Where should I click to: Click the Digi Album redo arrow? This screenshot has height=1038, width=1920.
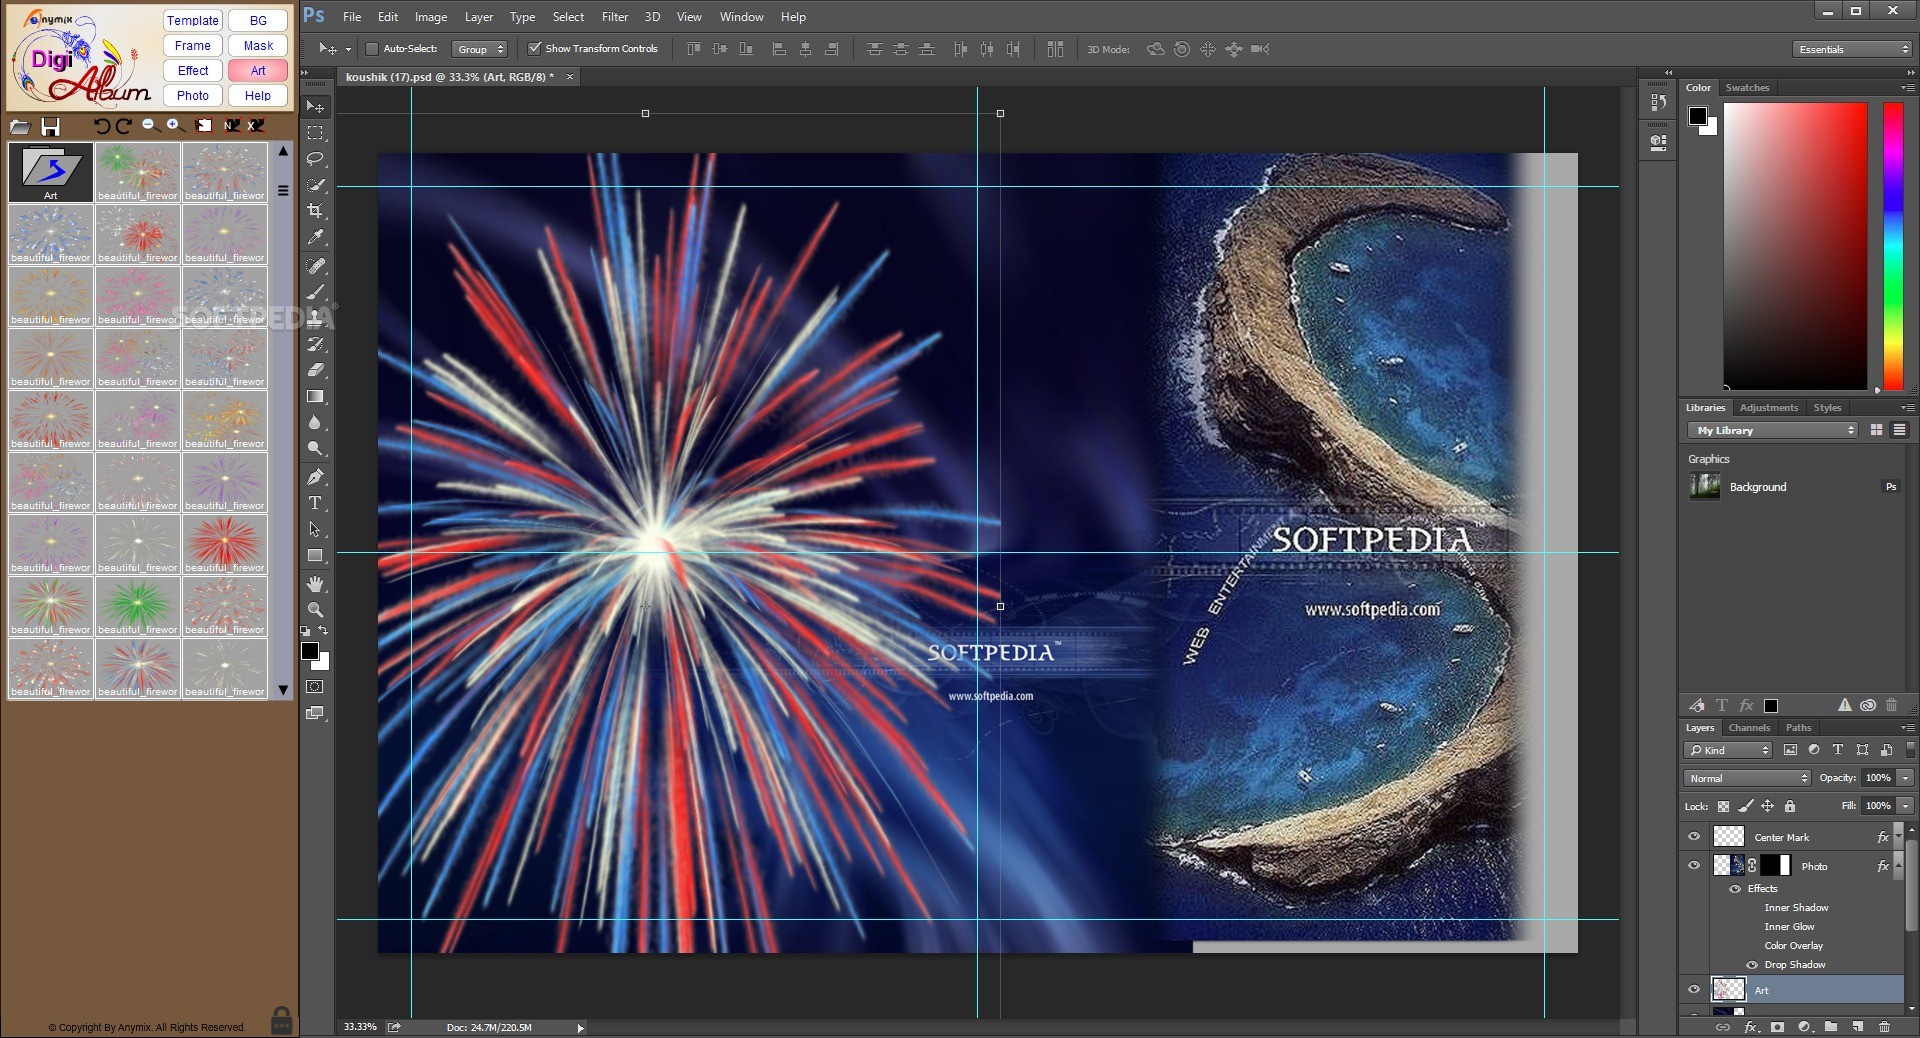[x=123, y=126]
